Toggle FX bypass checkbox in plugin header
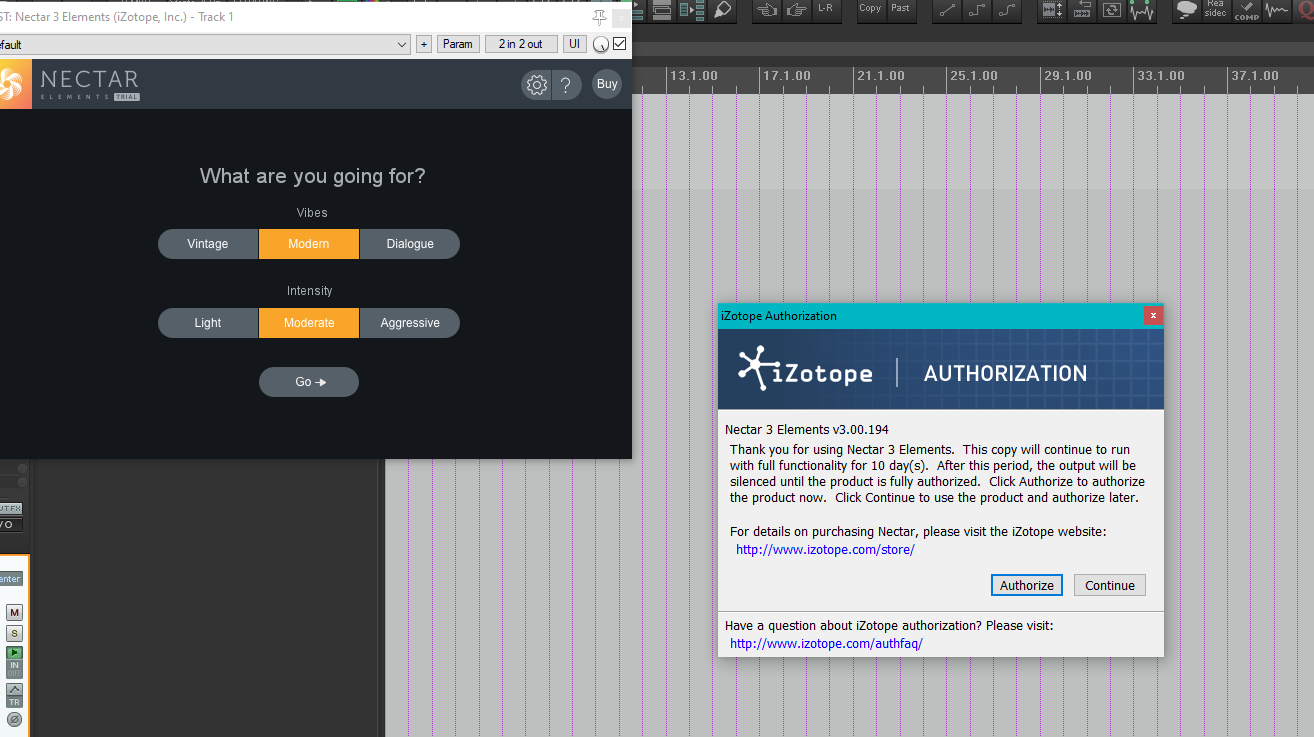Screen dimensions: 1314x737 point(620,44)
